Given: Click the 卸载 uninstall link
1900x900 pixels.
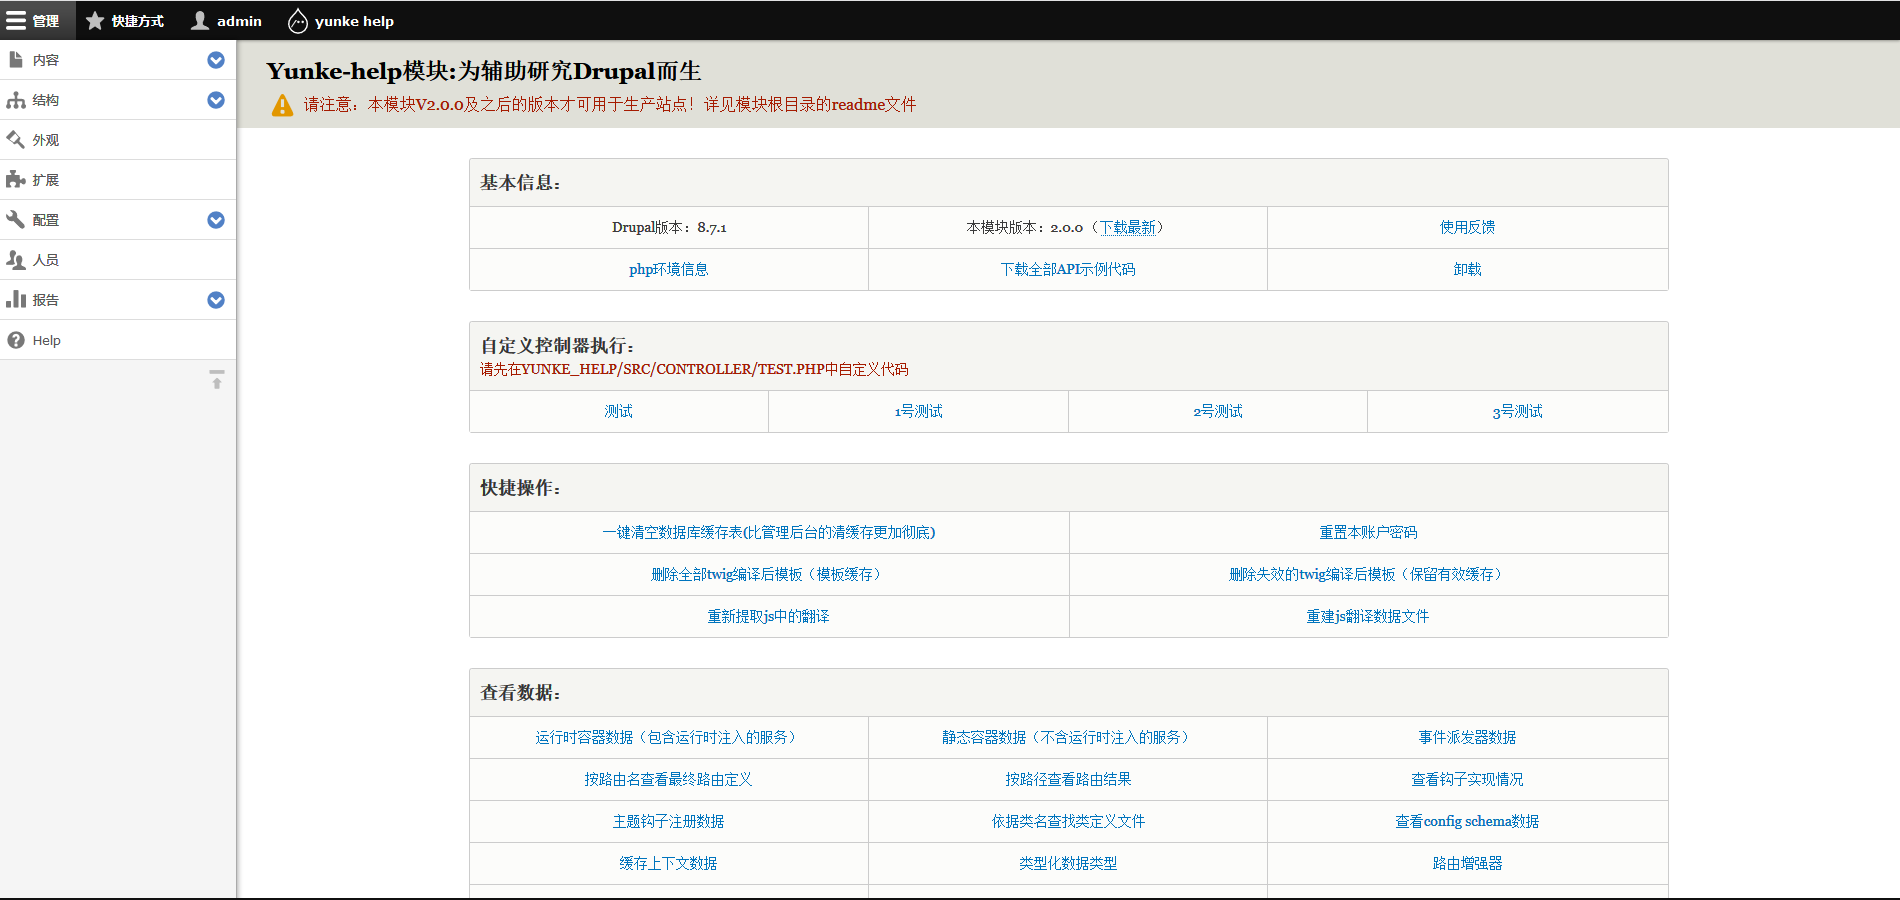Looking at the screenshot, I should click(1467, 269).
